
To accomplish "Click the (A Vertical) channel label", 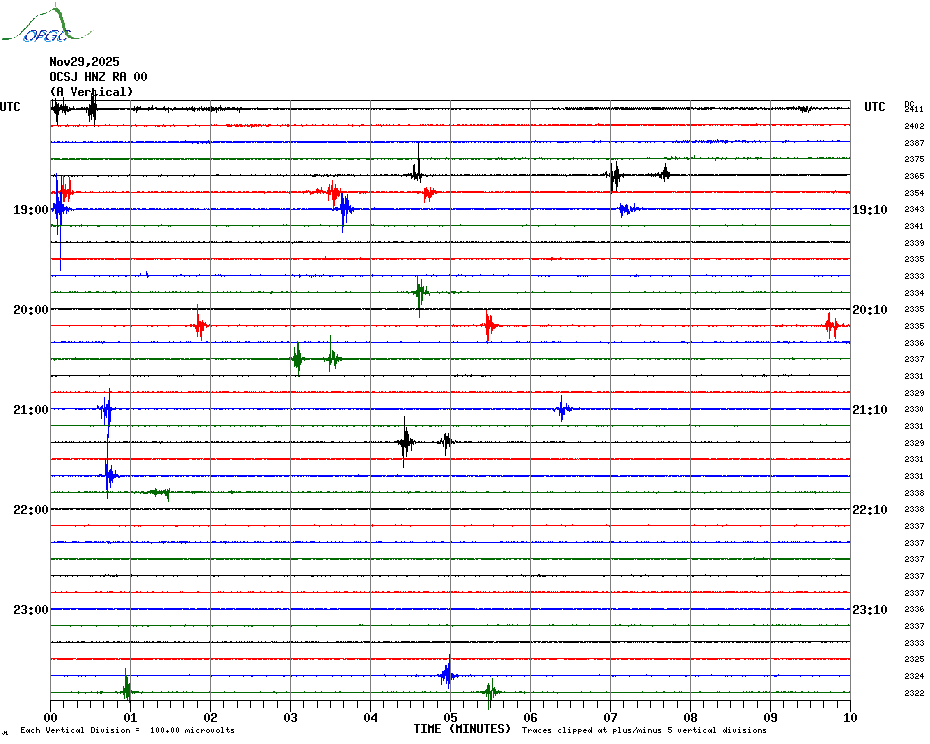I will coord(91,92).
